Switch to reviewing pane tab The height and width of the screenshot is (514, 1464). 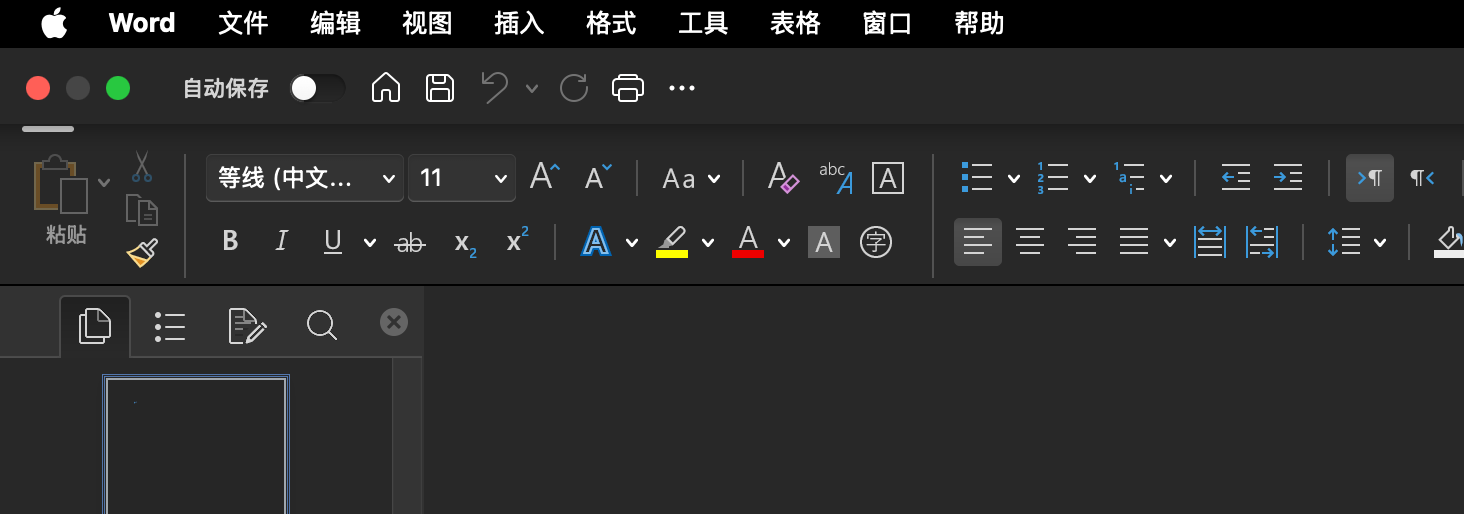click(x=247, y=326)
